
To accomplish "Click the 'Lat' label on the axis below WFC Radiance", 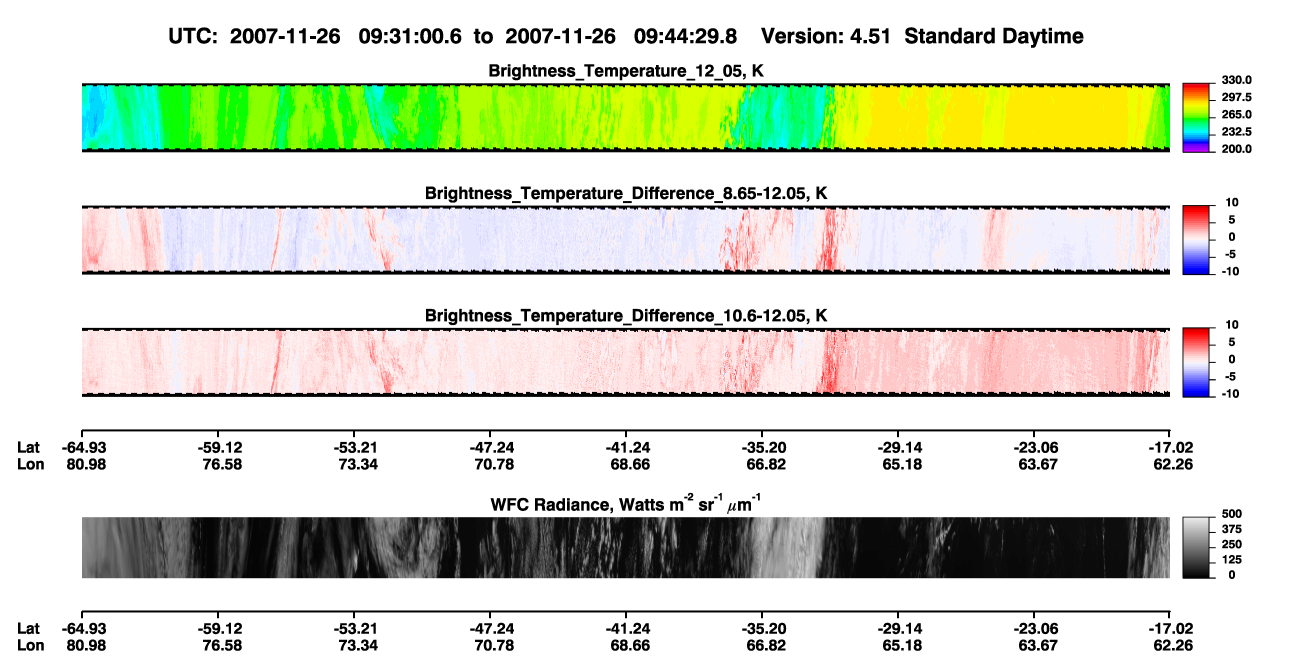I will [x=29, y=629].
